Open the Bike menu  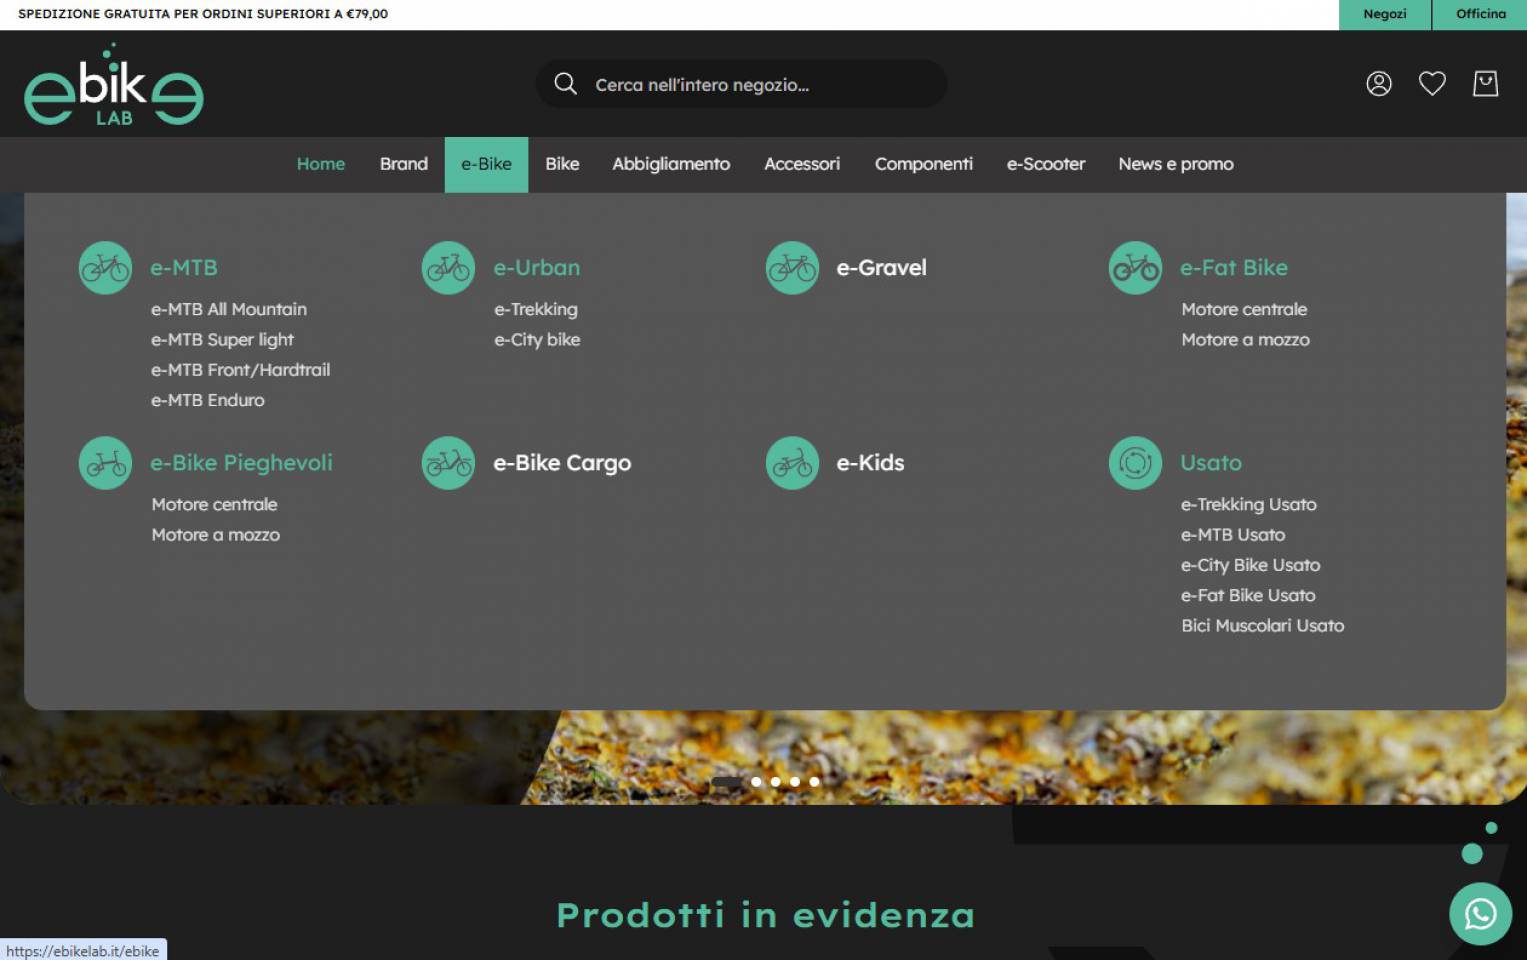pos(562,164)
